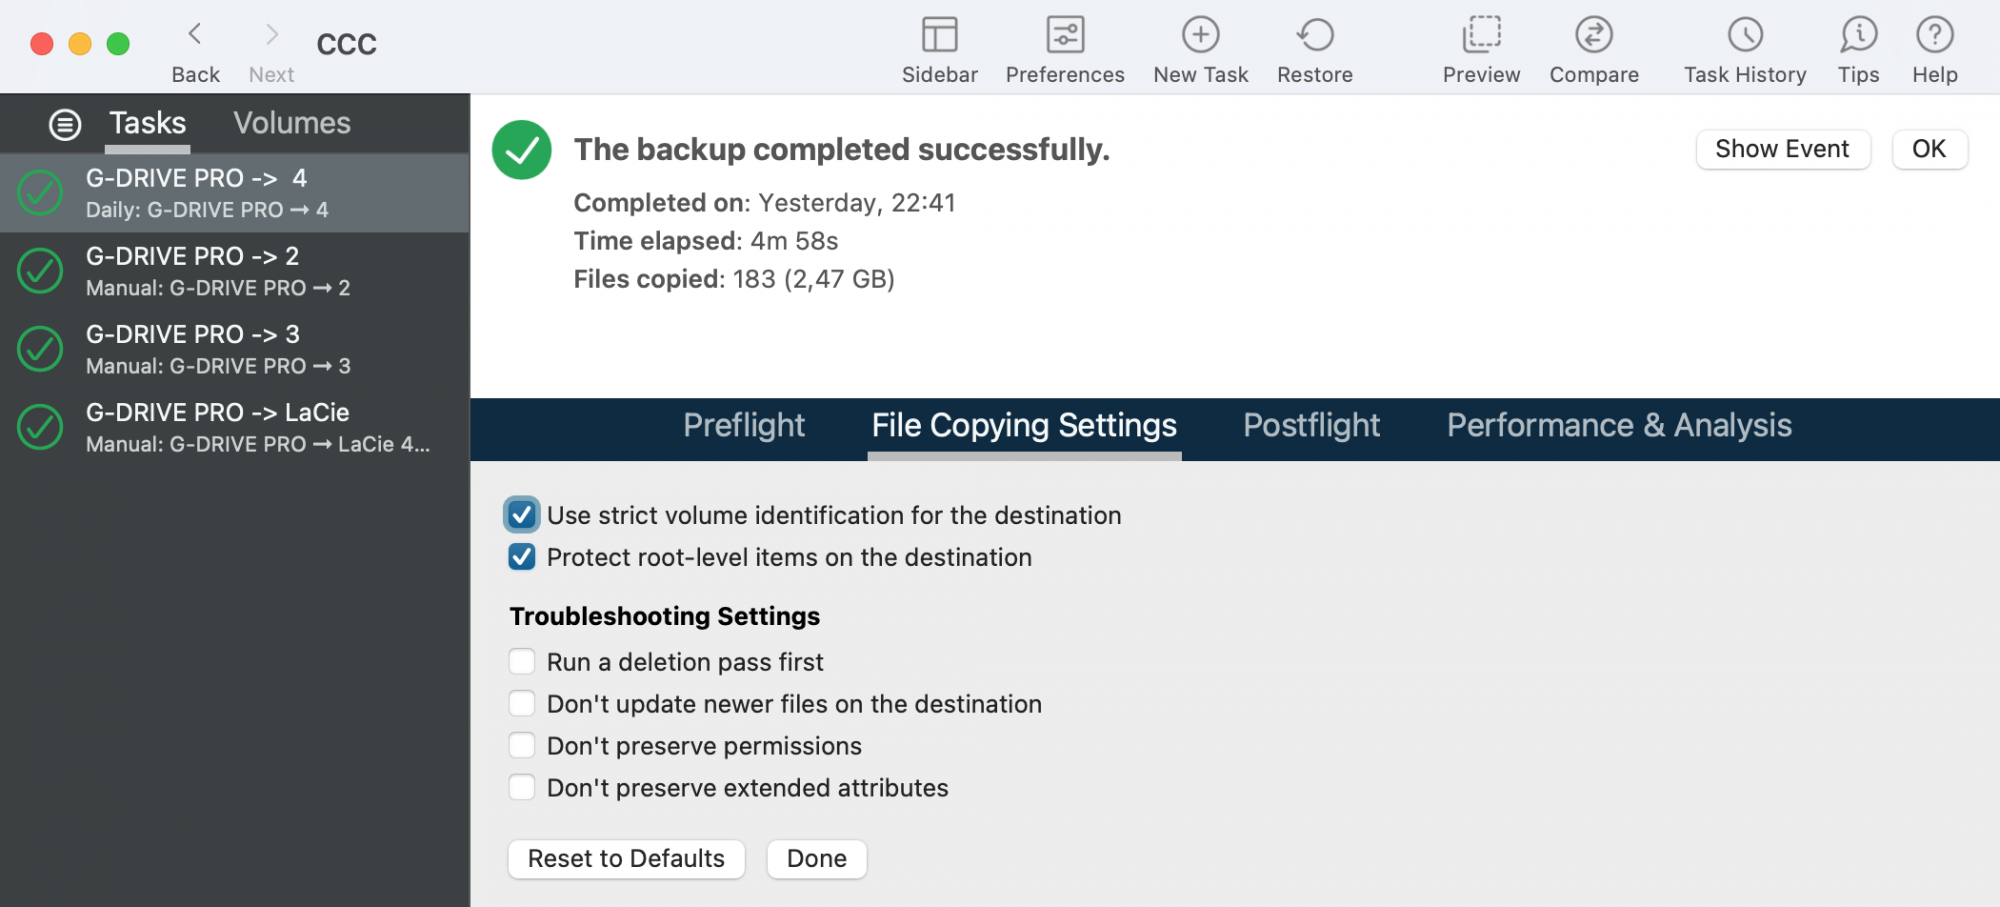Open Task History
The height and width of the screenshot is (907, 2000).
coord(1745,36)
